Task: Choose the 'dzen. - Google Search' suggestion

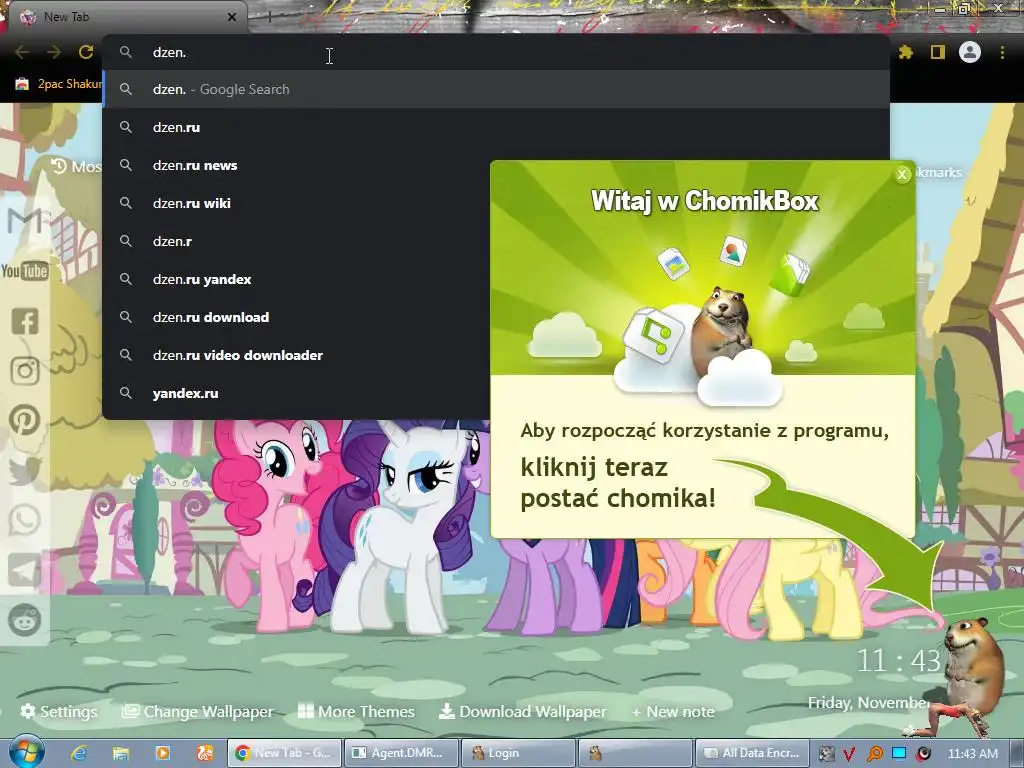Action: 496,89
